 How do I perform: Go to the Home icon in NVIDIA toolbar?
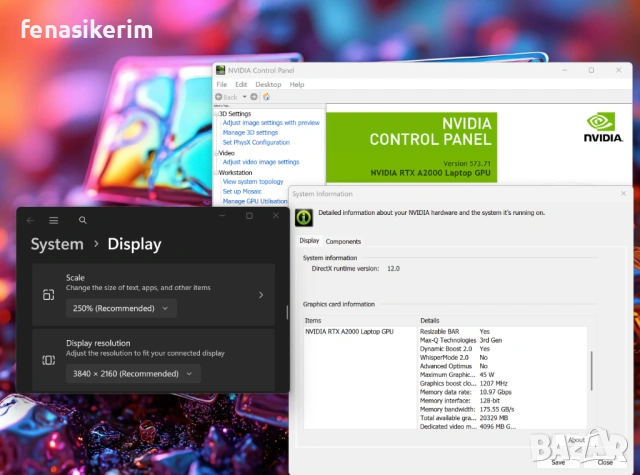(267, 97)
